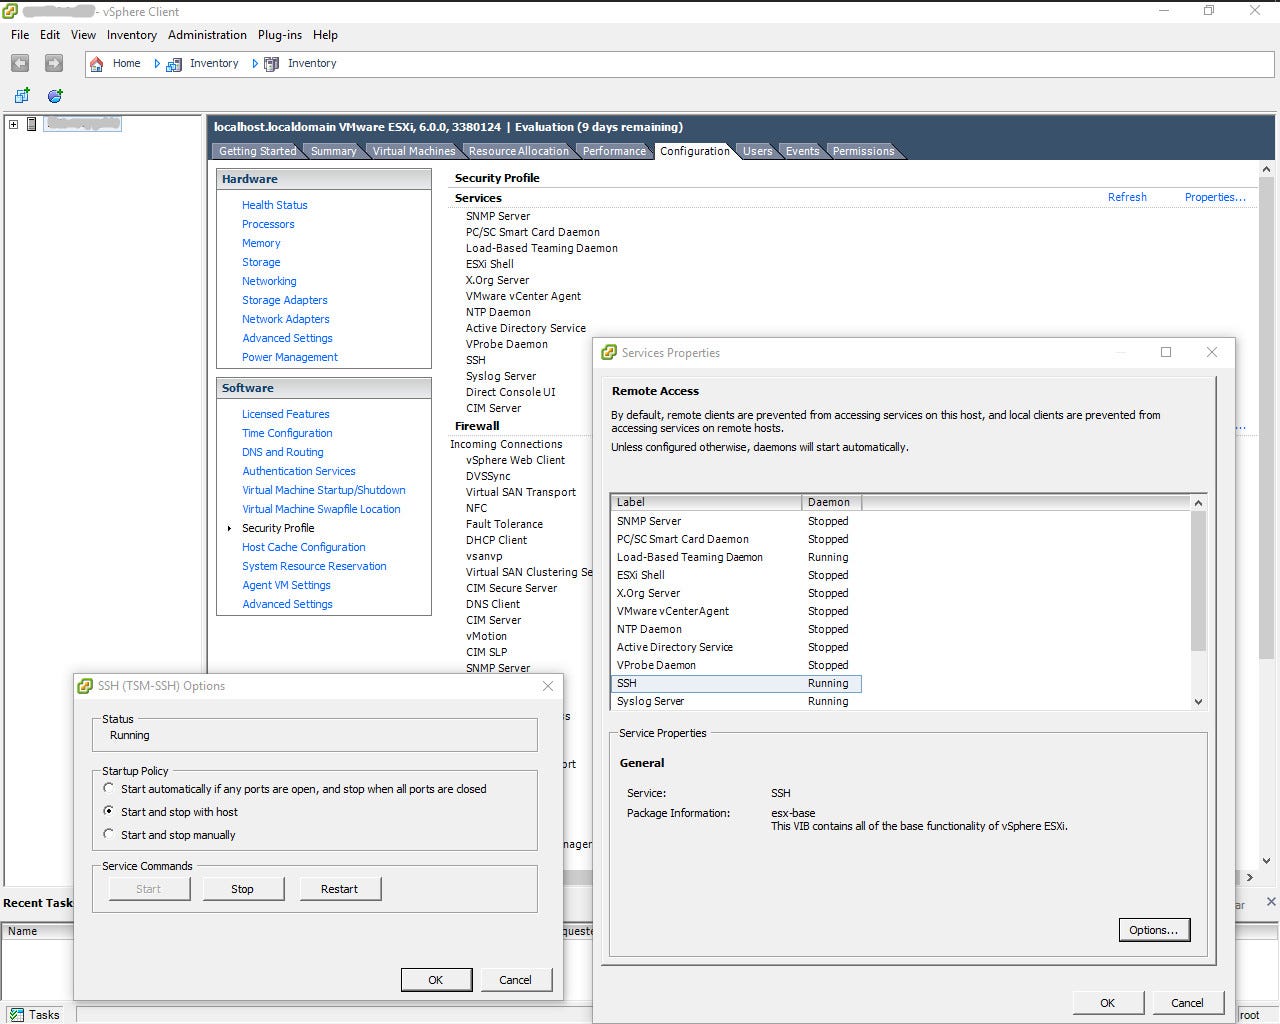The image size is (1280, 1024).
Task: Switch to the Permissions tab
Action: pyautogui.click(x=863, y=151)
